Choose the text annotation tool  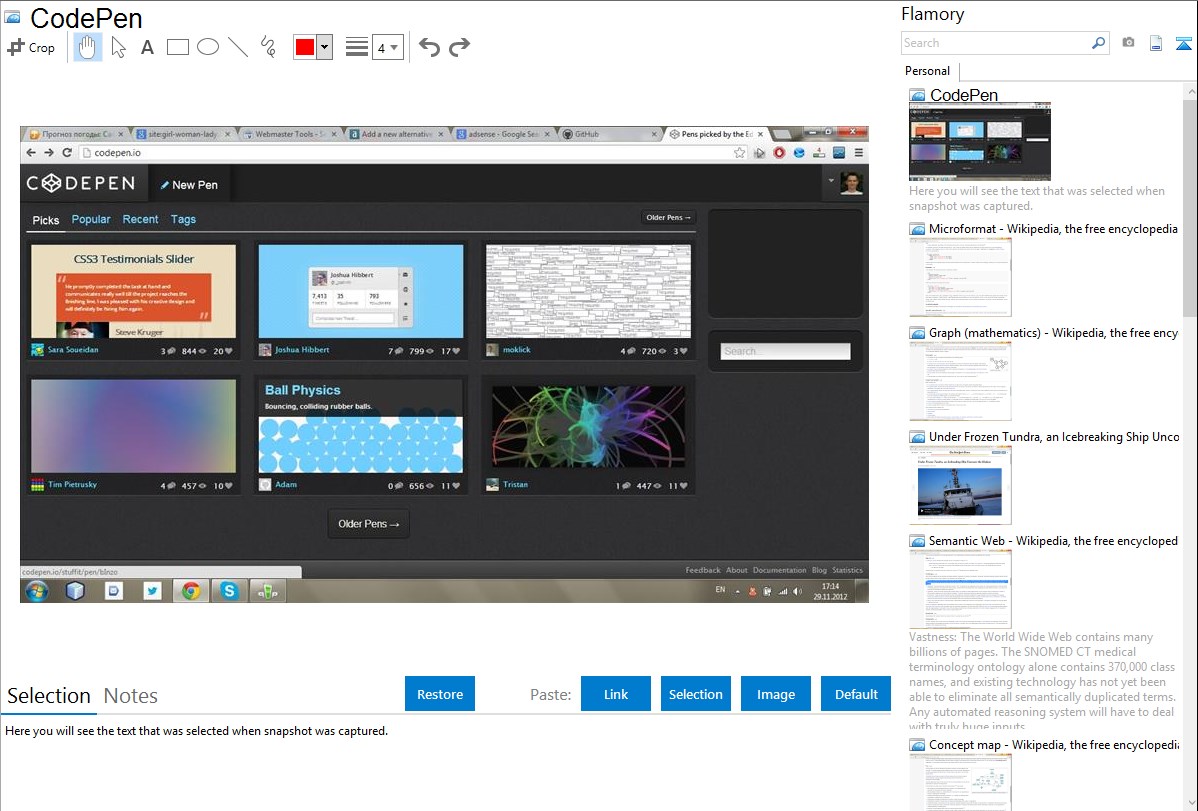pos(147,47)
